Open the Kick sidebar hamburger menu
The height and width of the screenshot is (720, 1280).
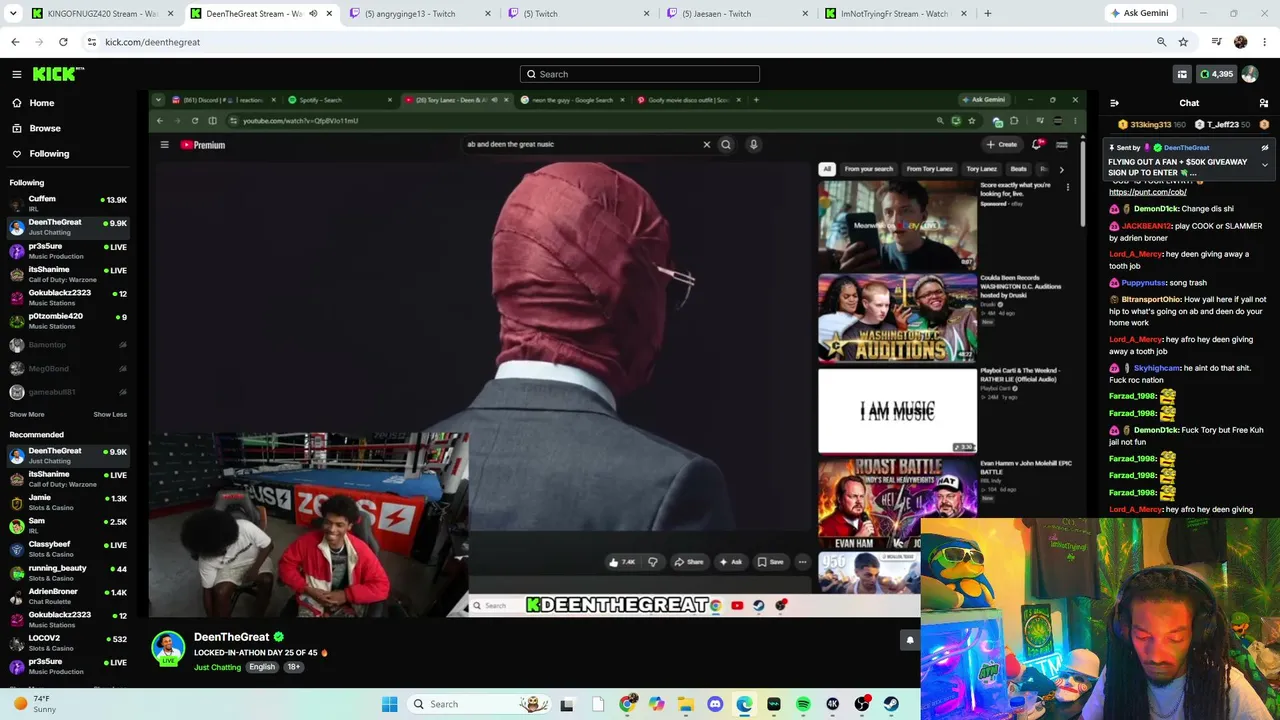[17, 74]
